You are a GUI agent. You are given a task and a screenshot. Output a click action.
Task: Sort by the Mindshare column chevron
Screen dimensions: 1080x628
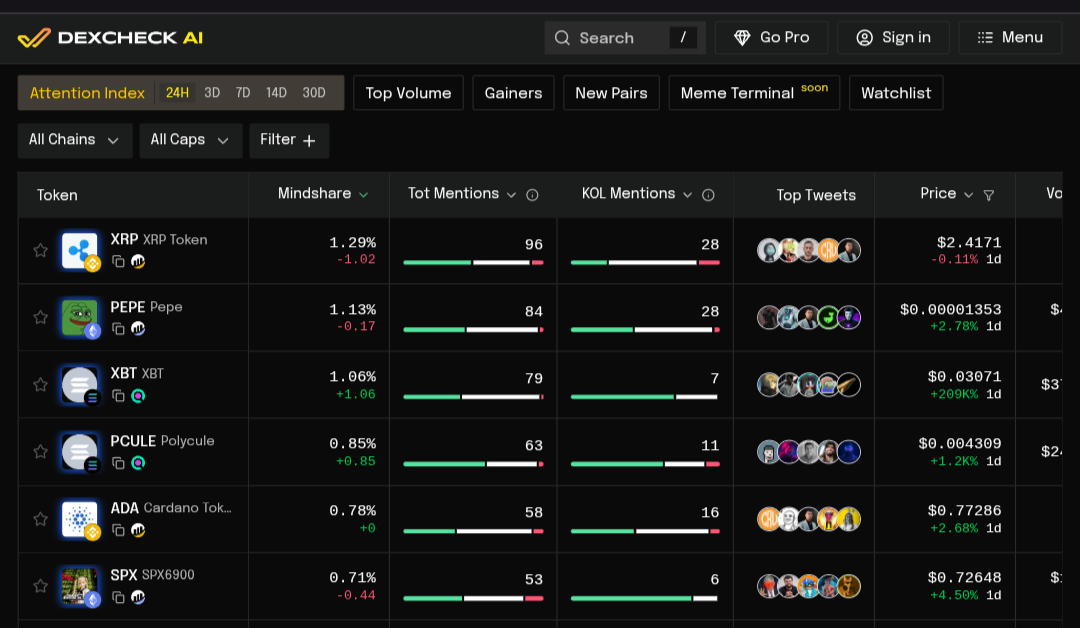coord(364,195)
